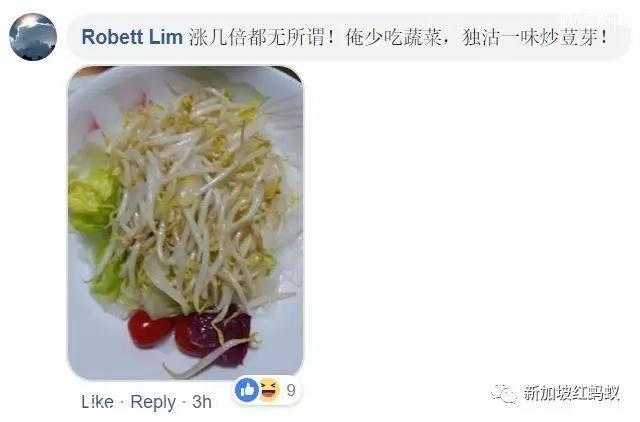This screenshot has width=640, height=422.
Task: Open the attached bean sprouts photo
Action: 186,222
